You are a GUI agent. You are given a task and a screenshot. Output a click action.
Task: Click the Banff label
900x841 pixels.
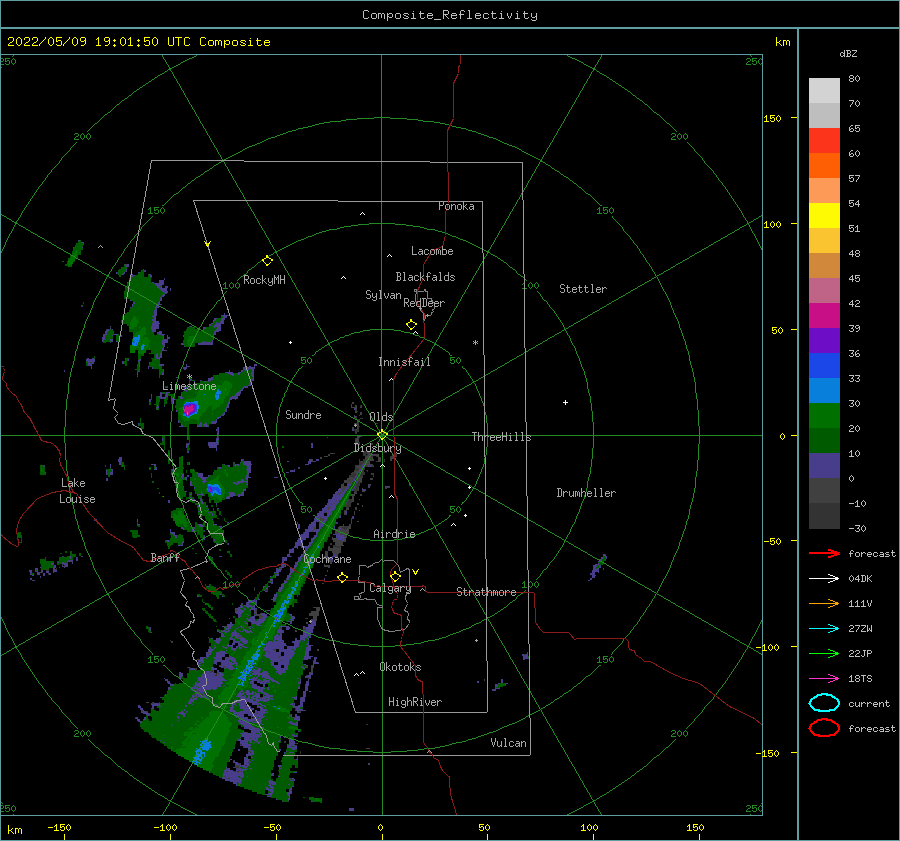[x=165, y=557]
